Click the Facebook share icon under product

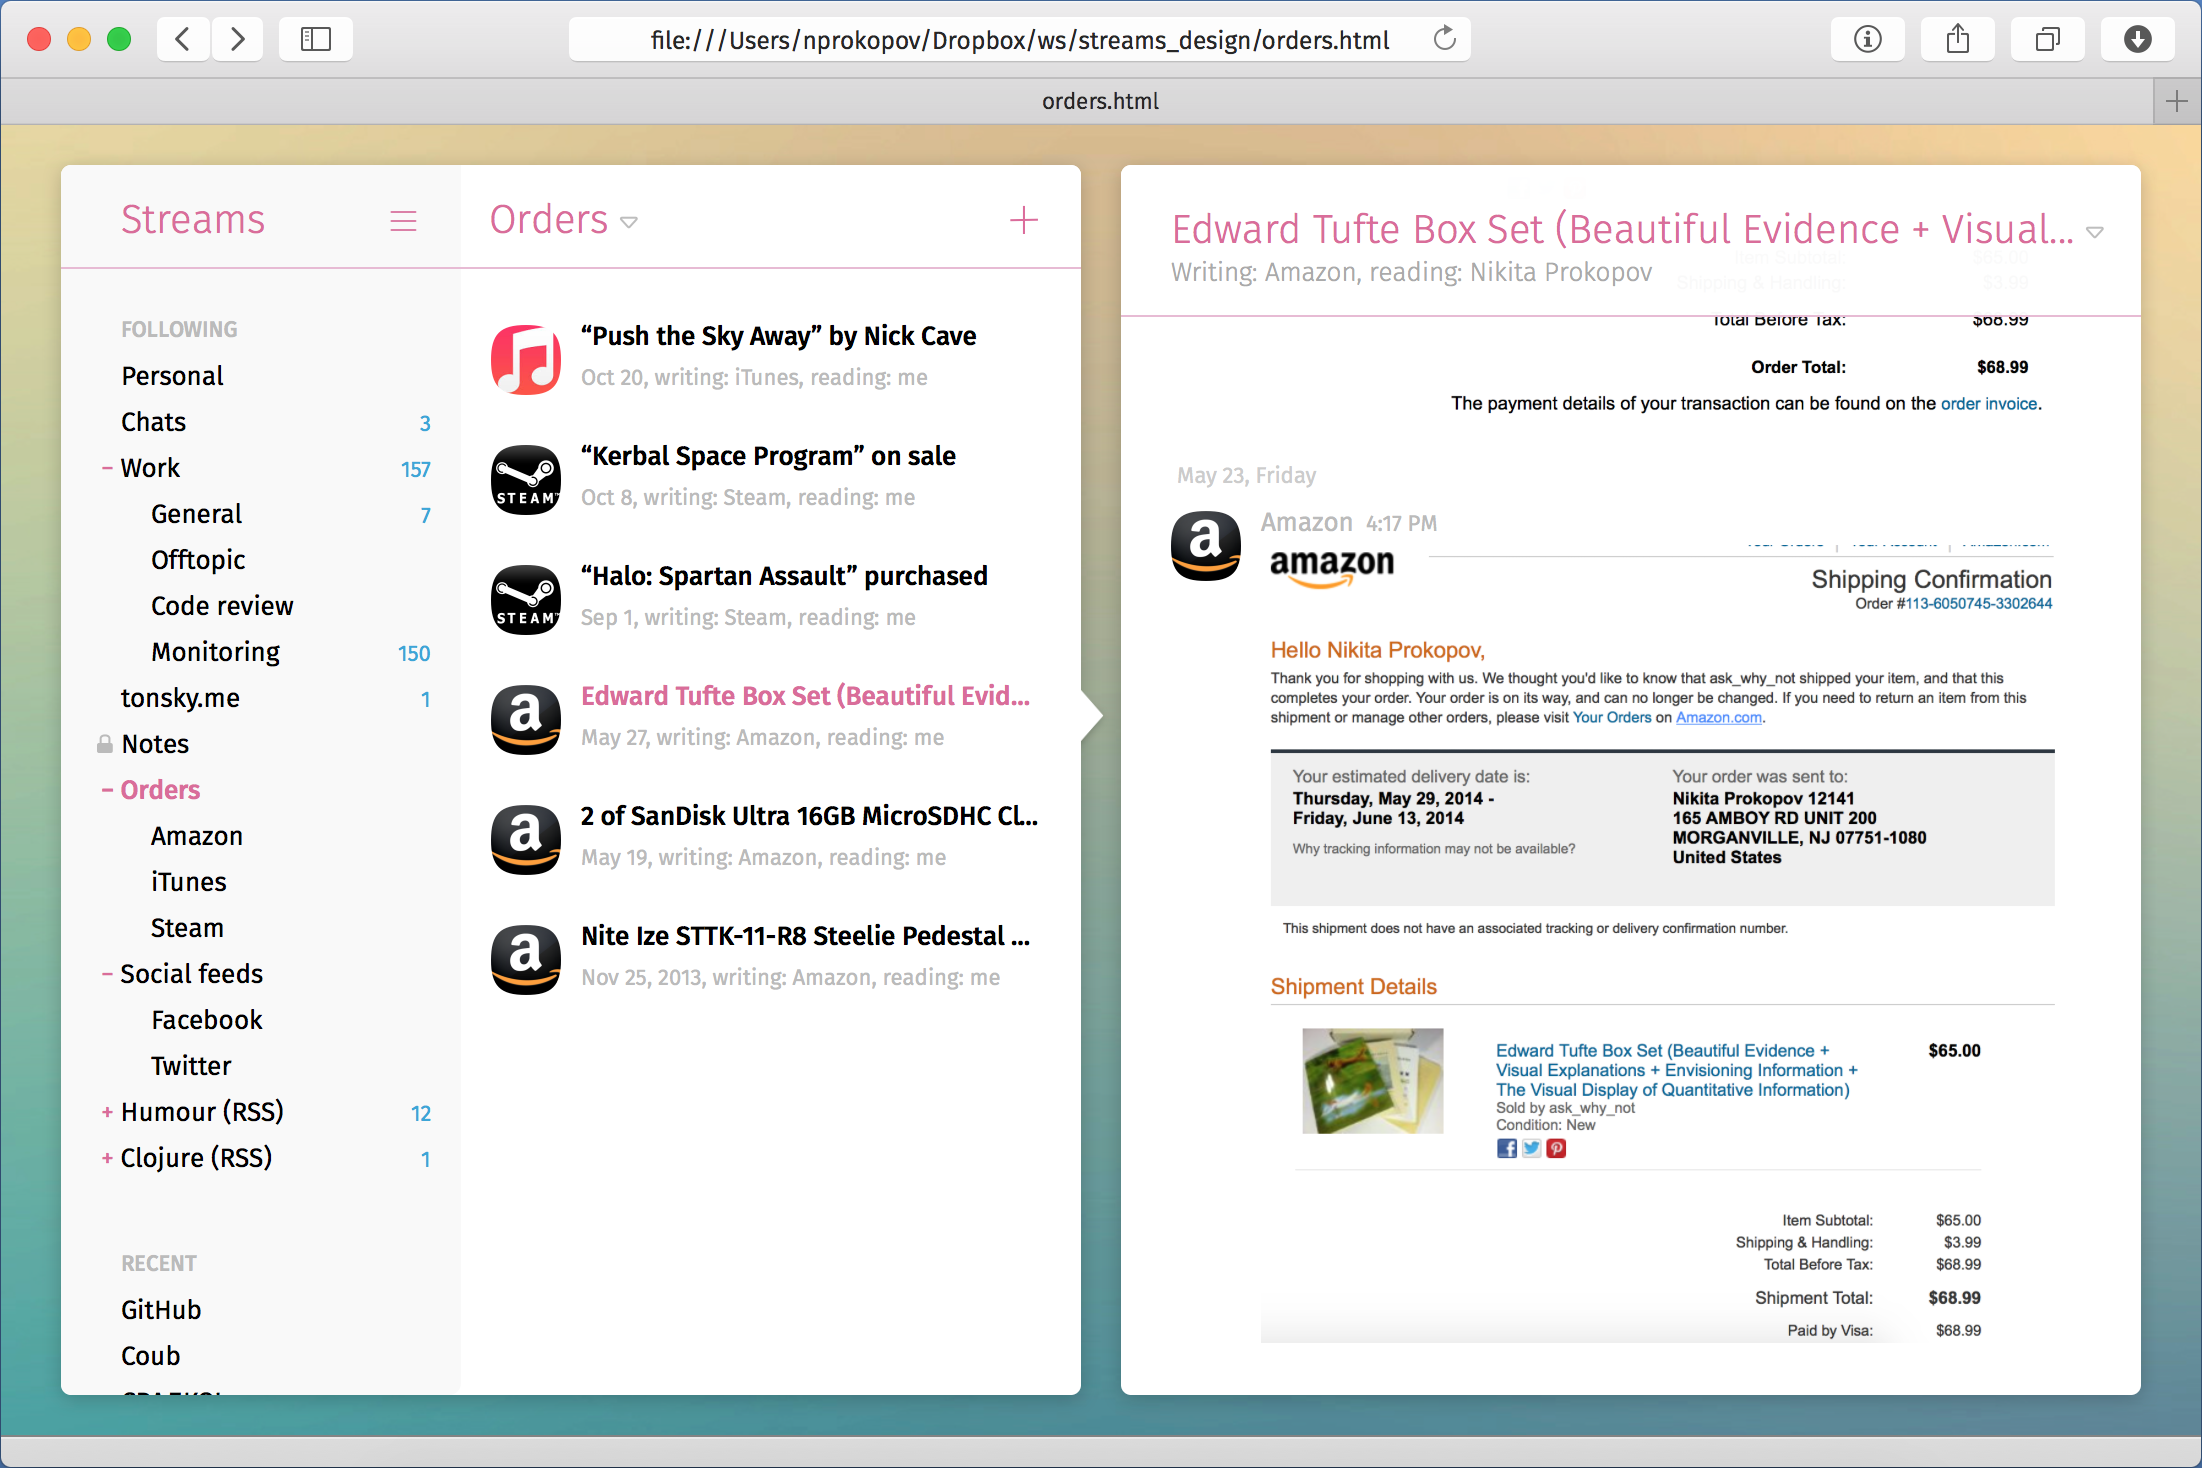(1506, 1148)
